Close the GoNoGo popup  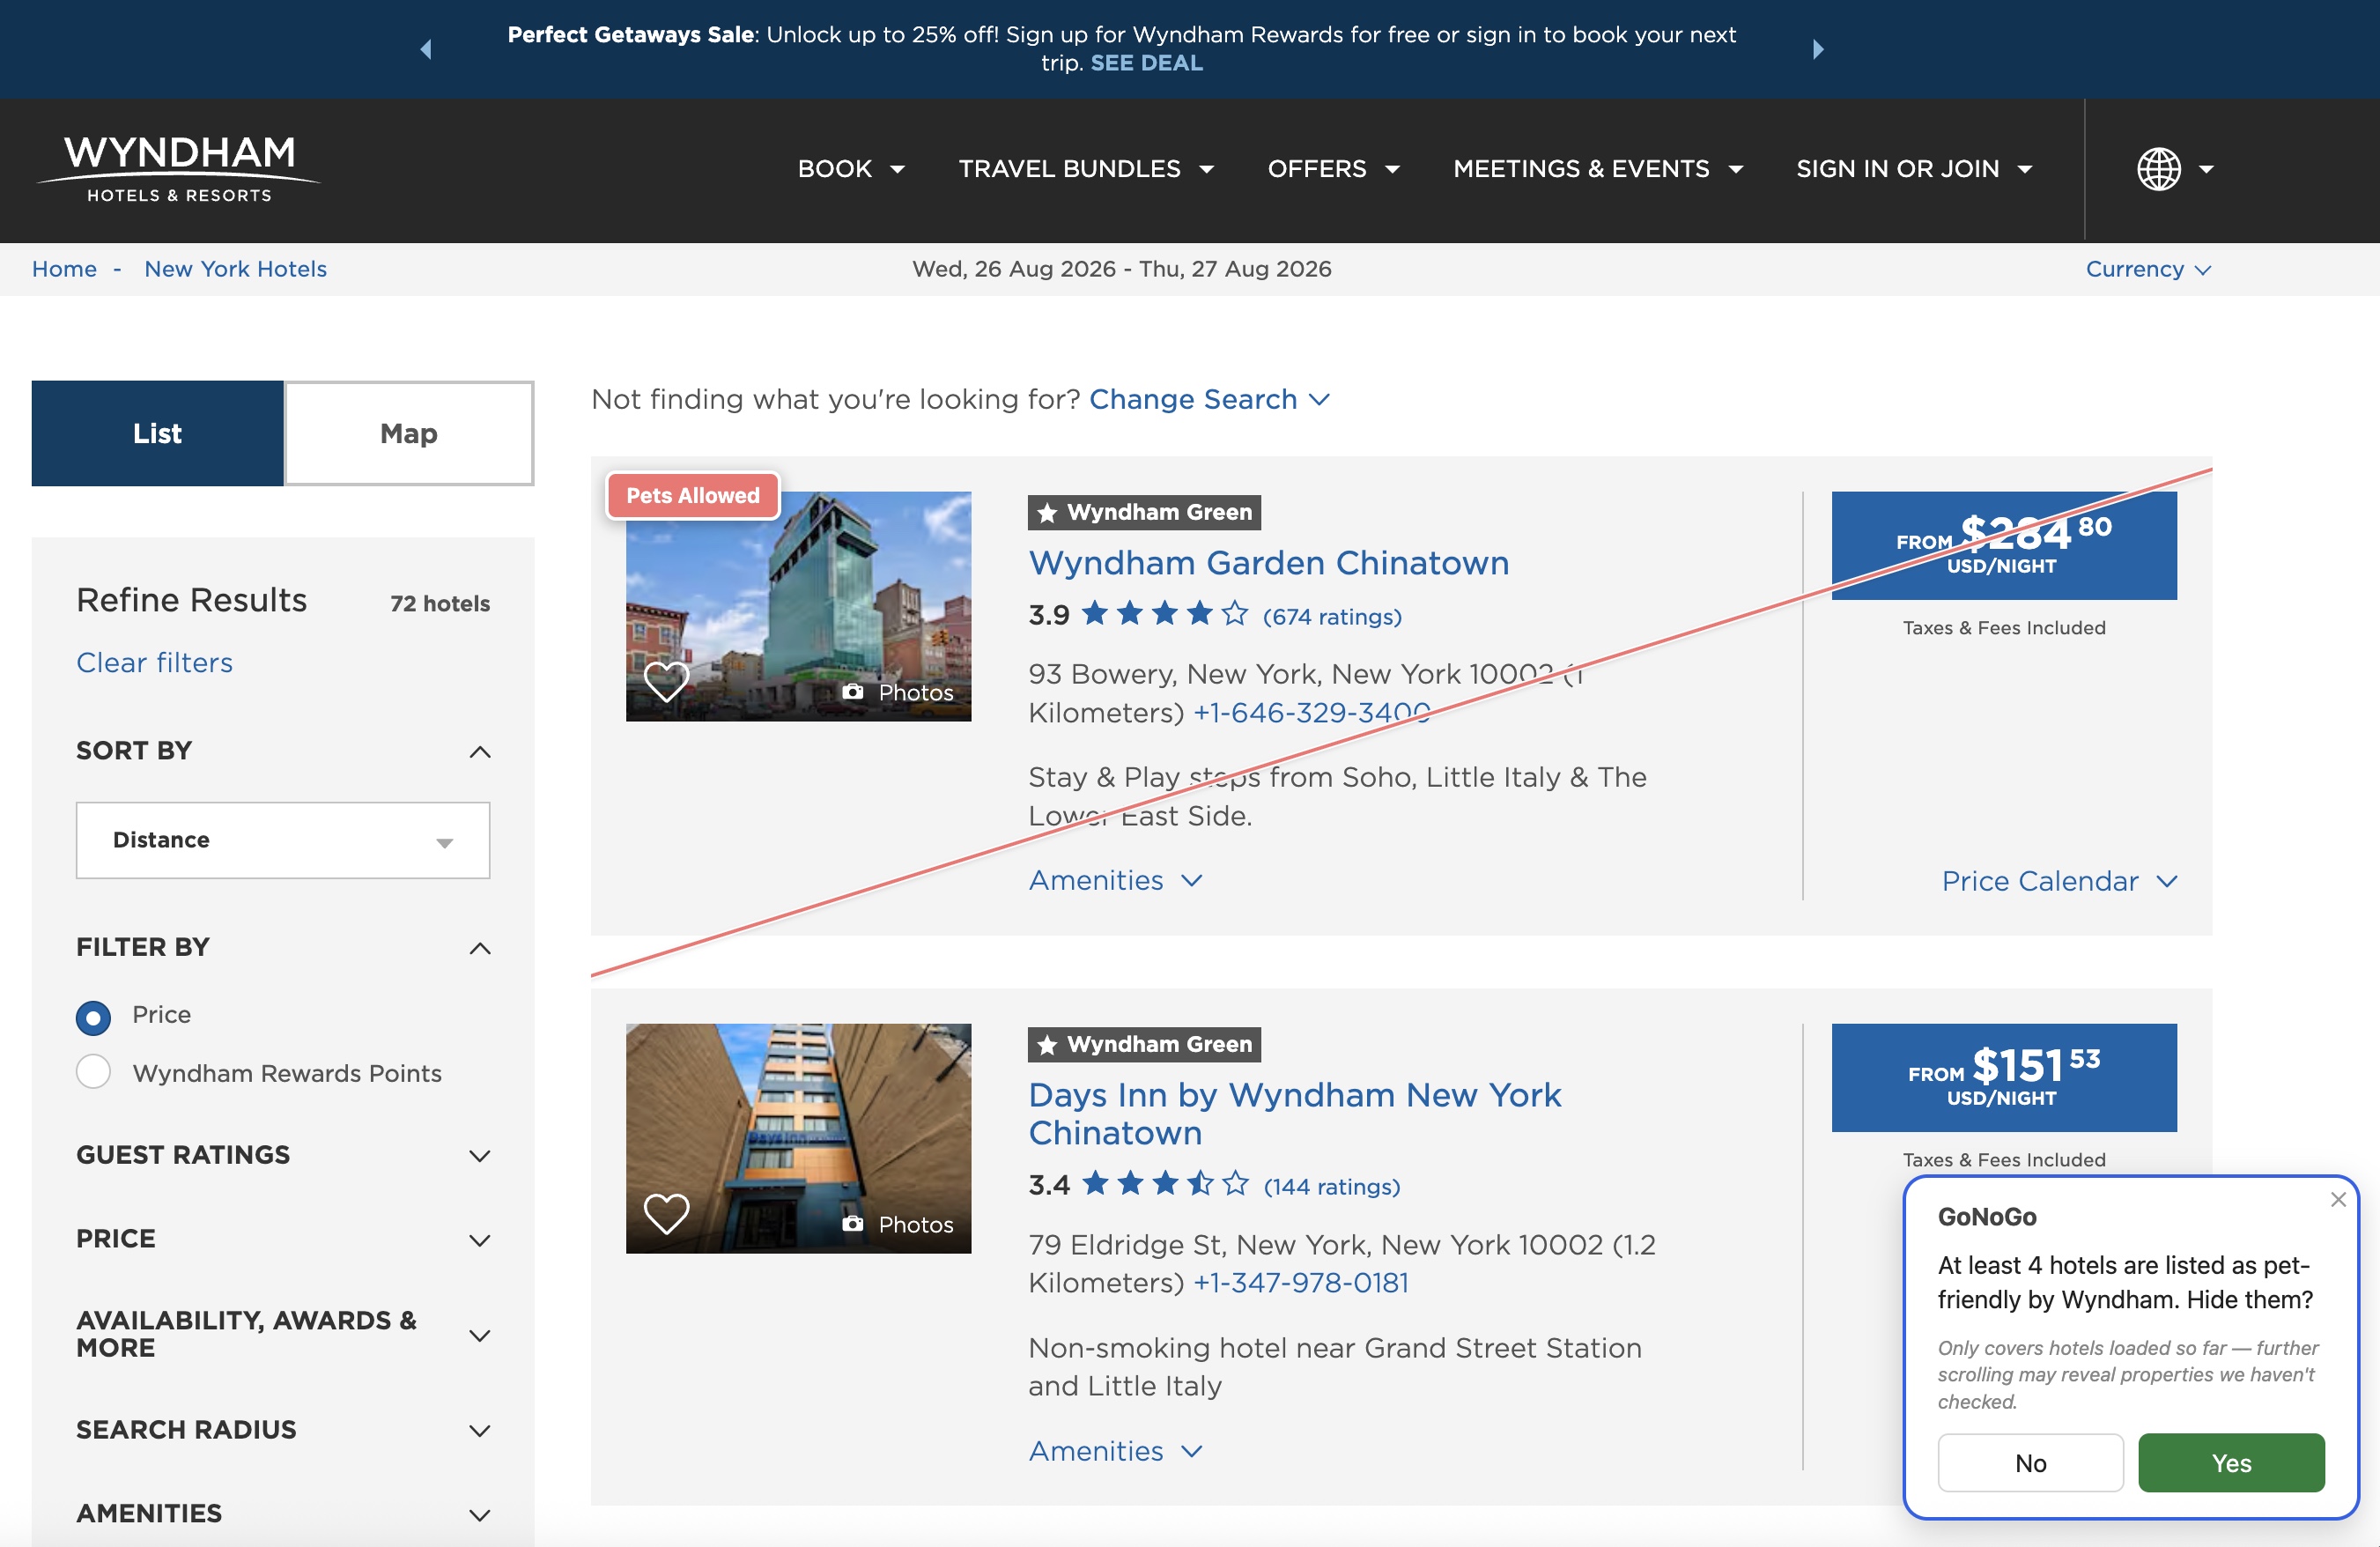point(2337,1199)
